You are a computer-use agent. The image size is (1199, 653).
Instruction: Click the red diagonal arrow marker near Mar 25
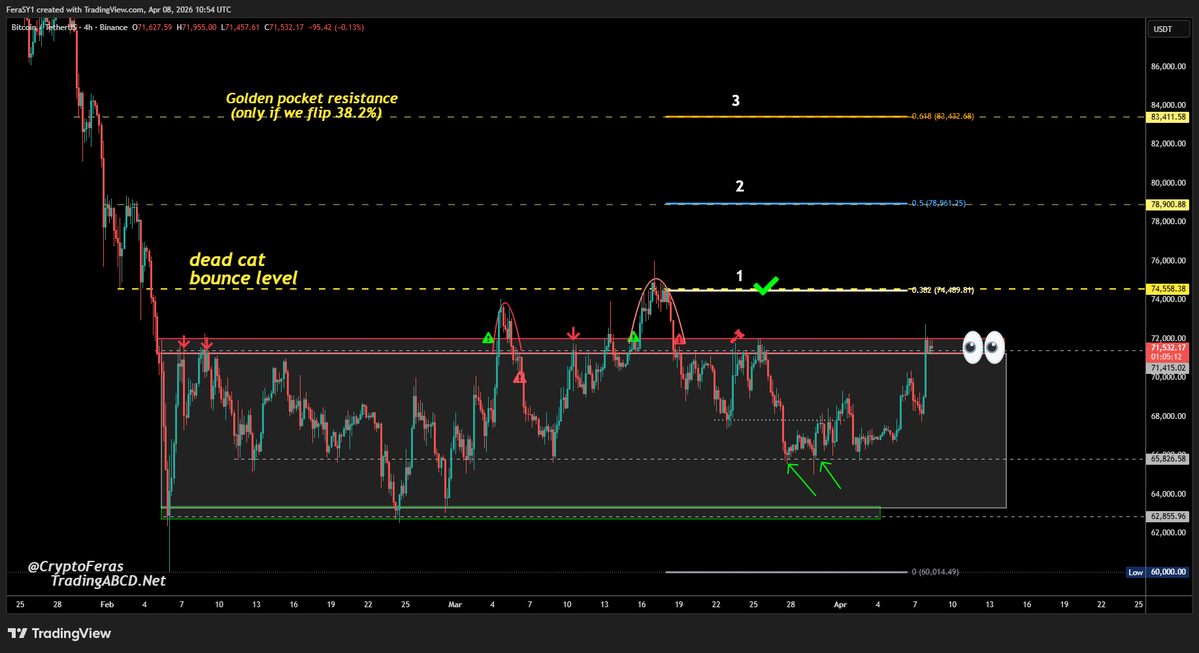pos(737,337)
